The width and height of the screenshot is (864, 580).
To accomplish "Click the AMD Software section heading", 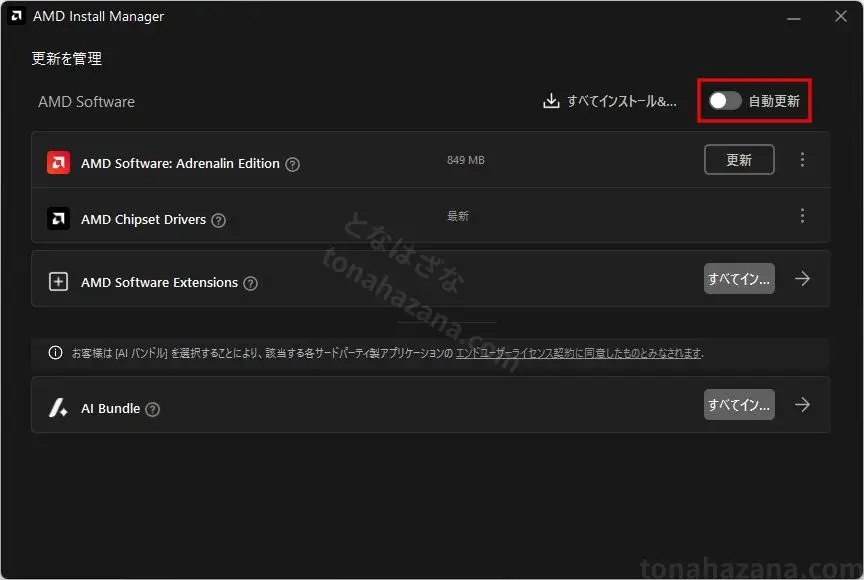I will (x=87, y=101).
